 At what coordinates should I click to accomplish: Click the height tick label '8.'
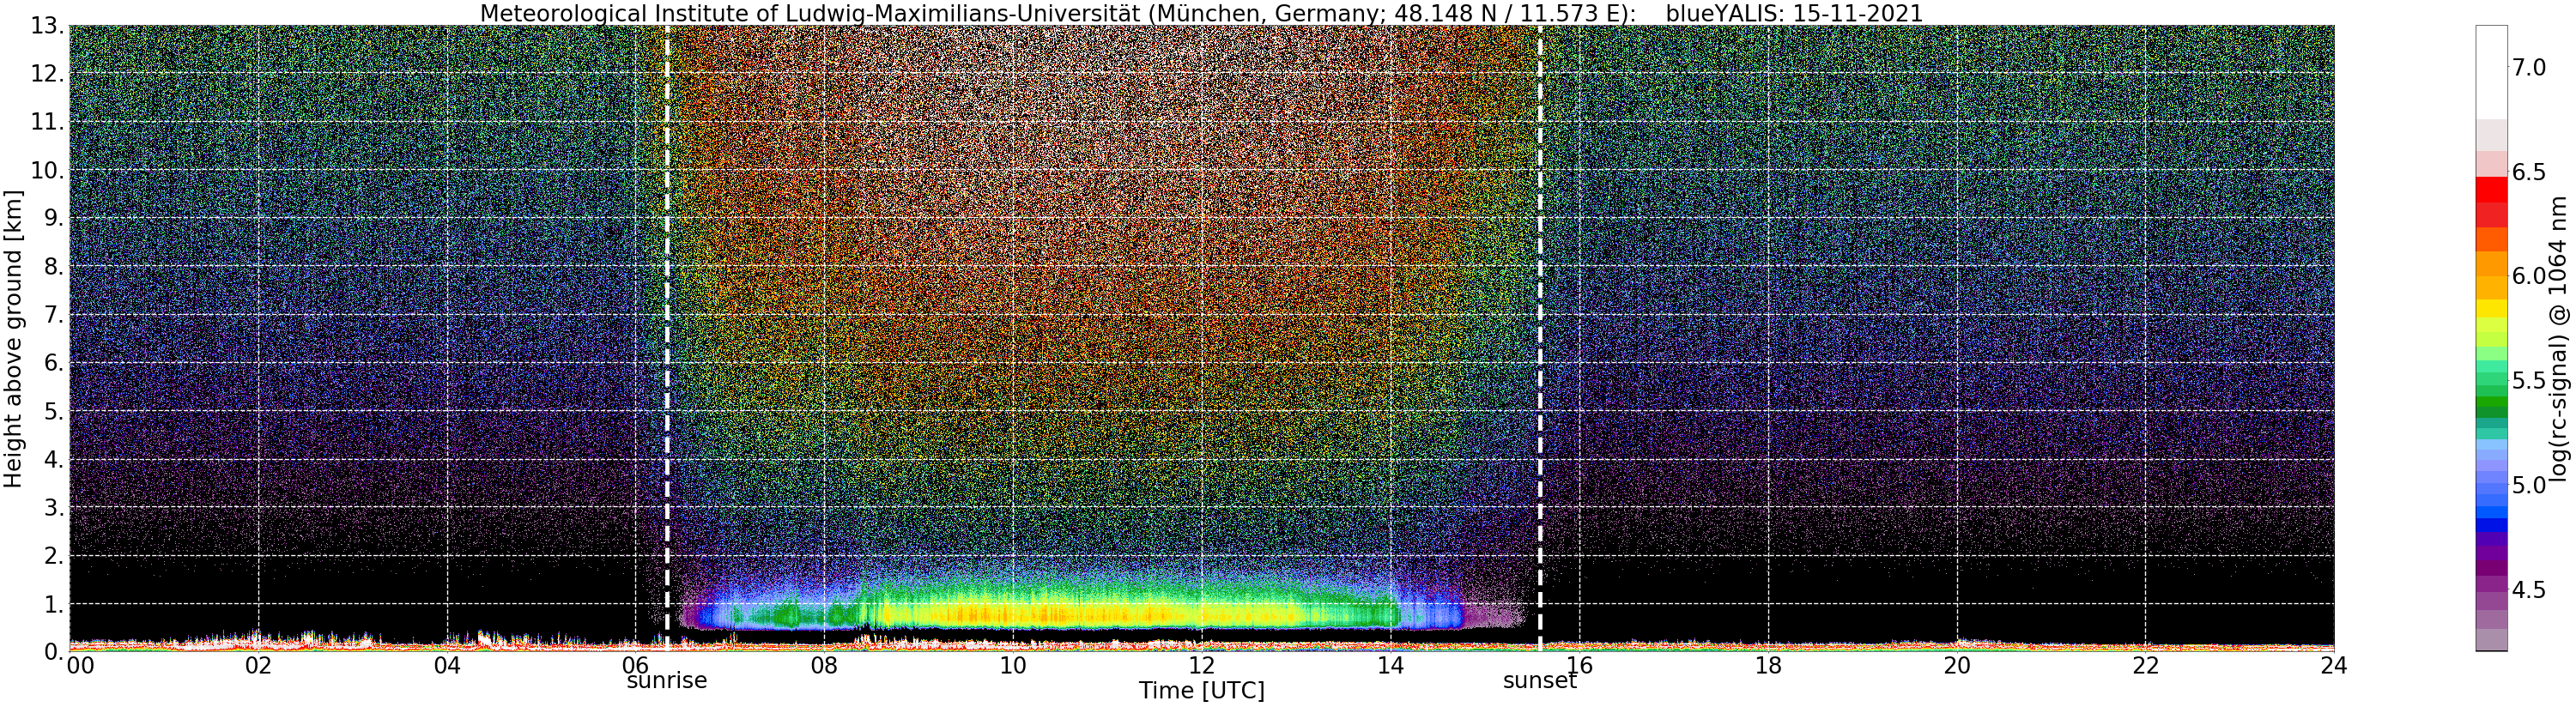tap(54, 267)
